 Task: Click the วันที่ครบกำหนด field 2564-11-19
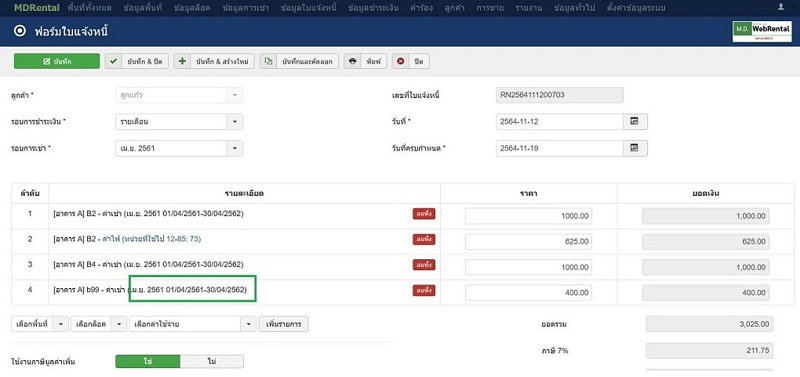click(560, 148)
